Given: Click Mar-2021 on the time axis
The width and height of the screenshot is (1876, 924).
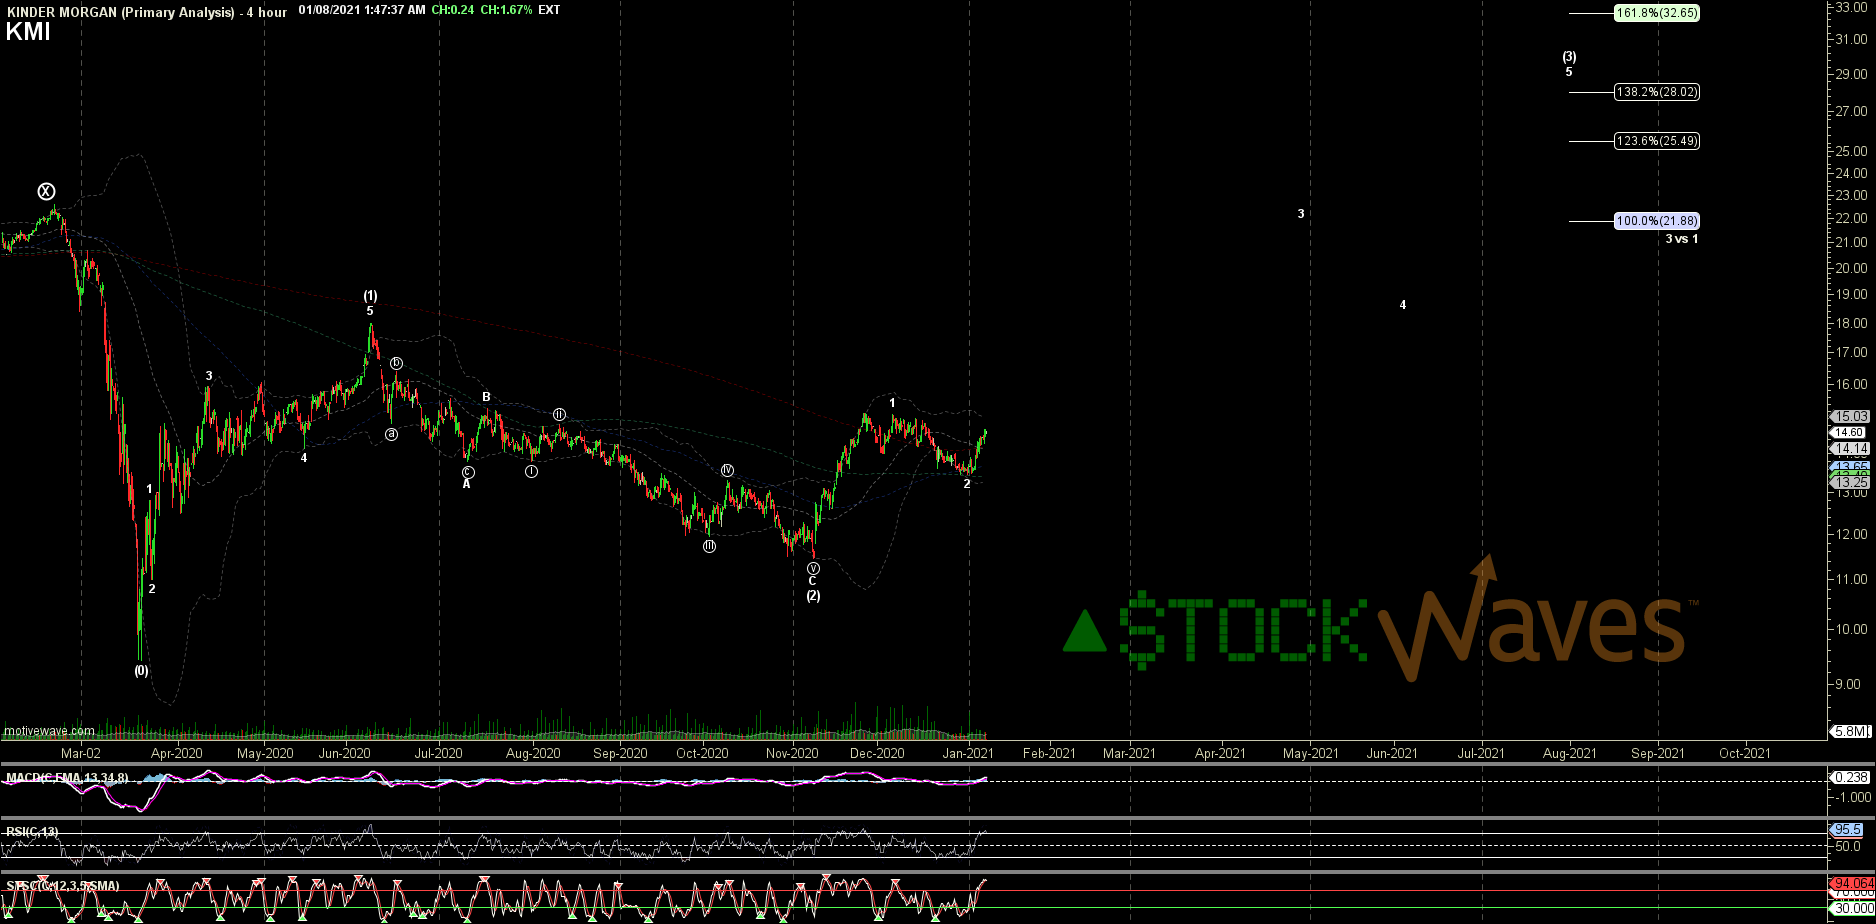Looking at the screenshot, I should (x=1129, y=753).
